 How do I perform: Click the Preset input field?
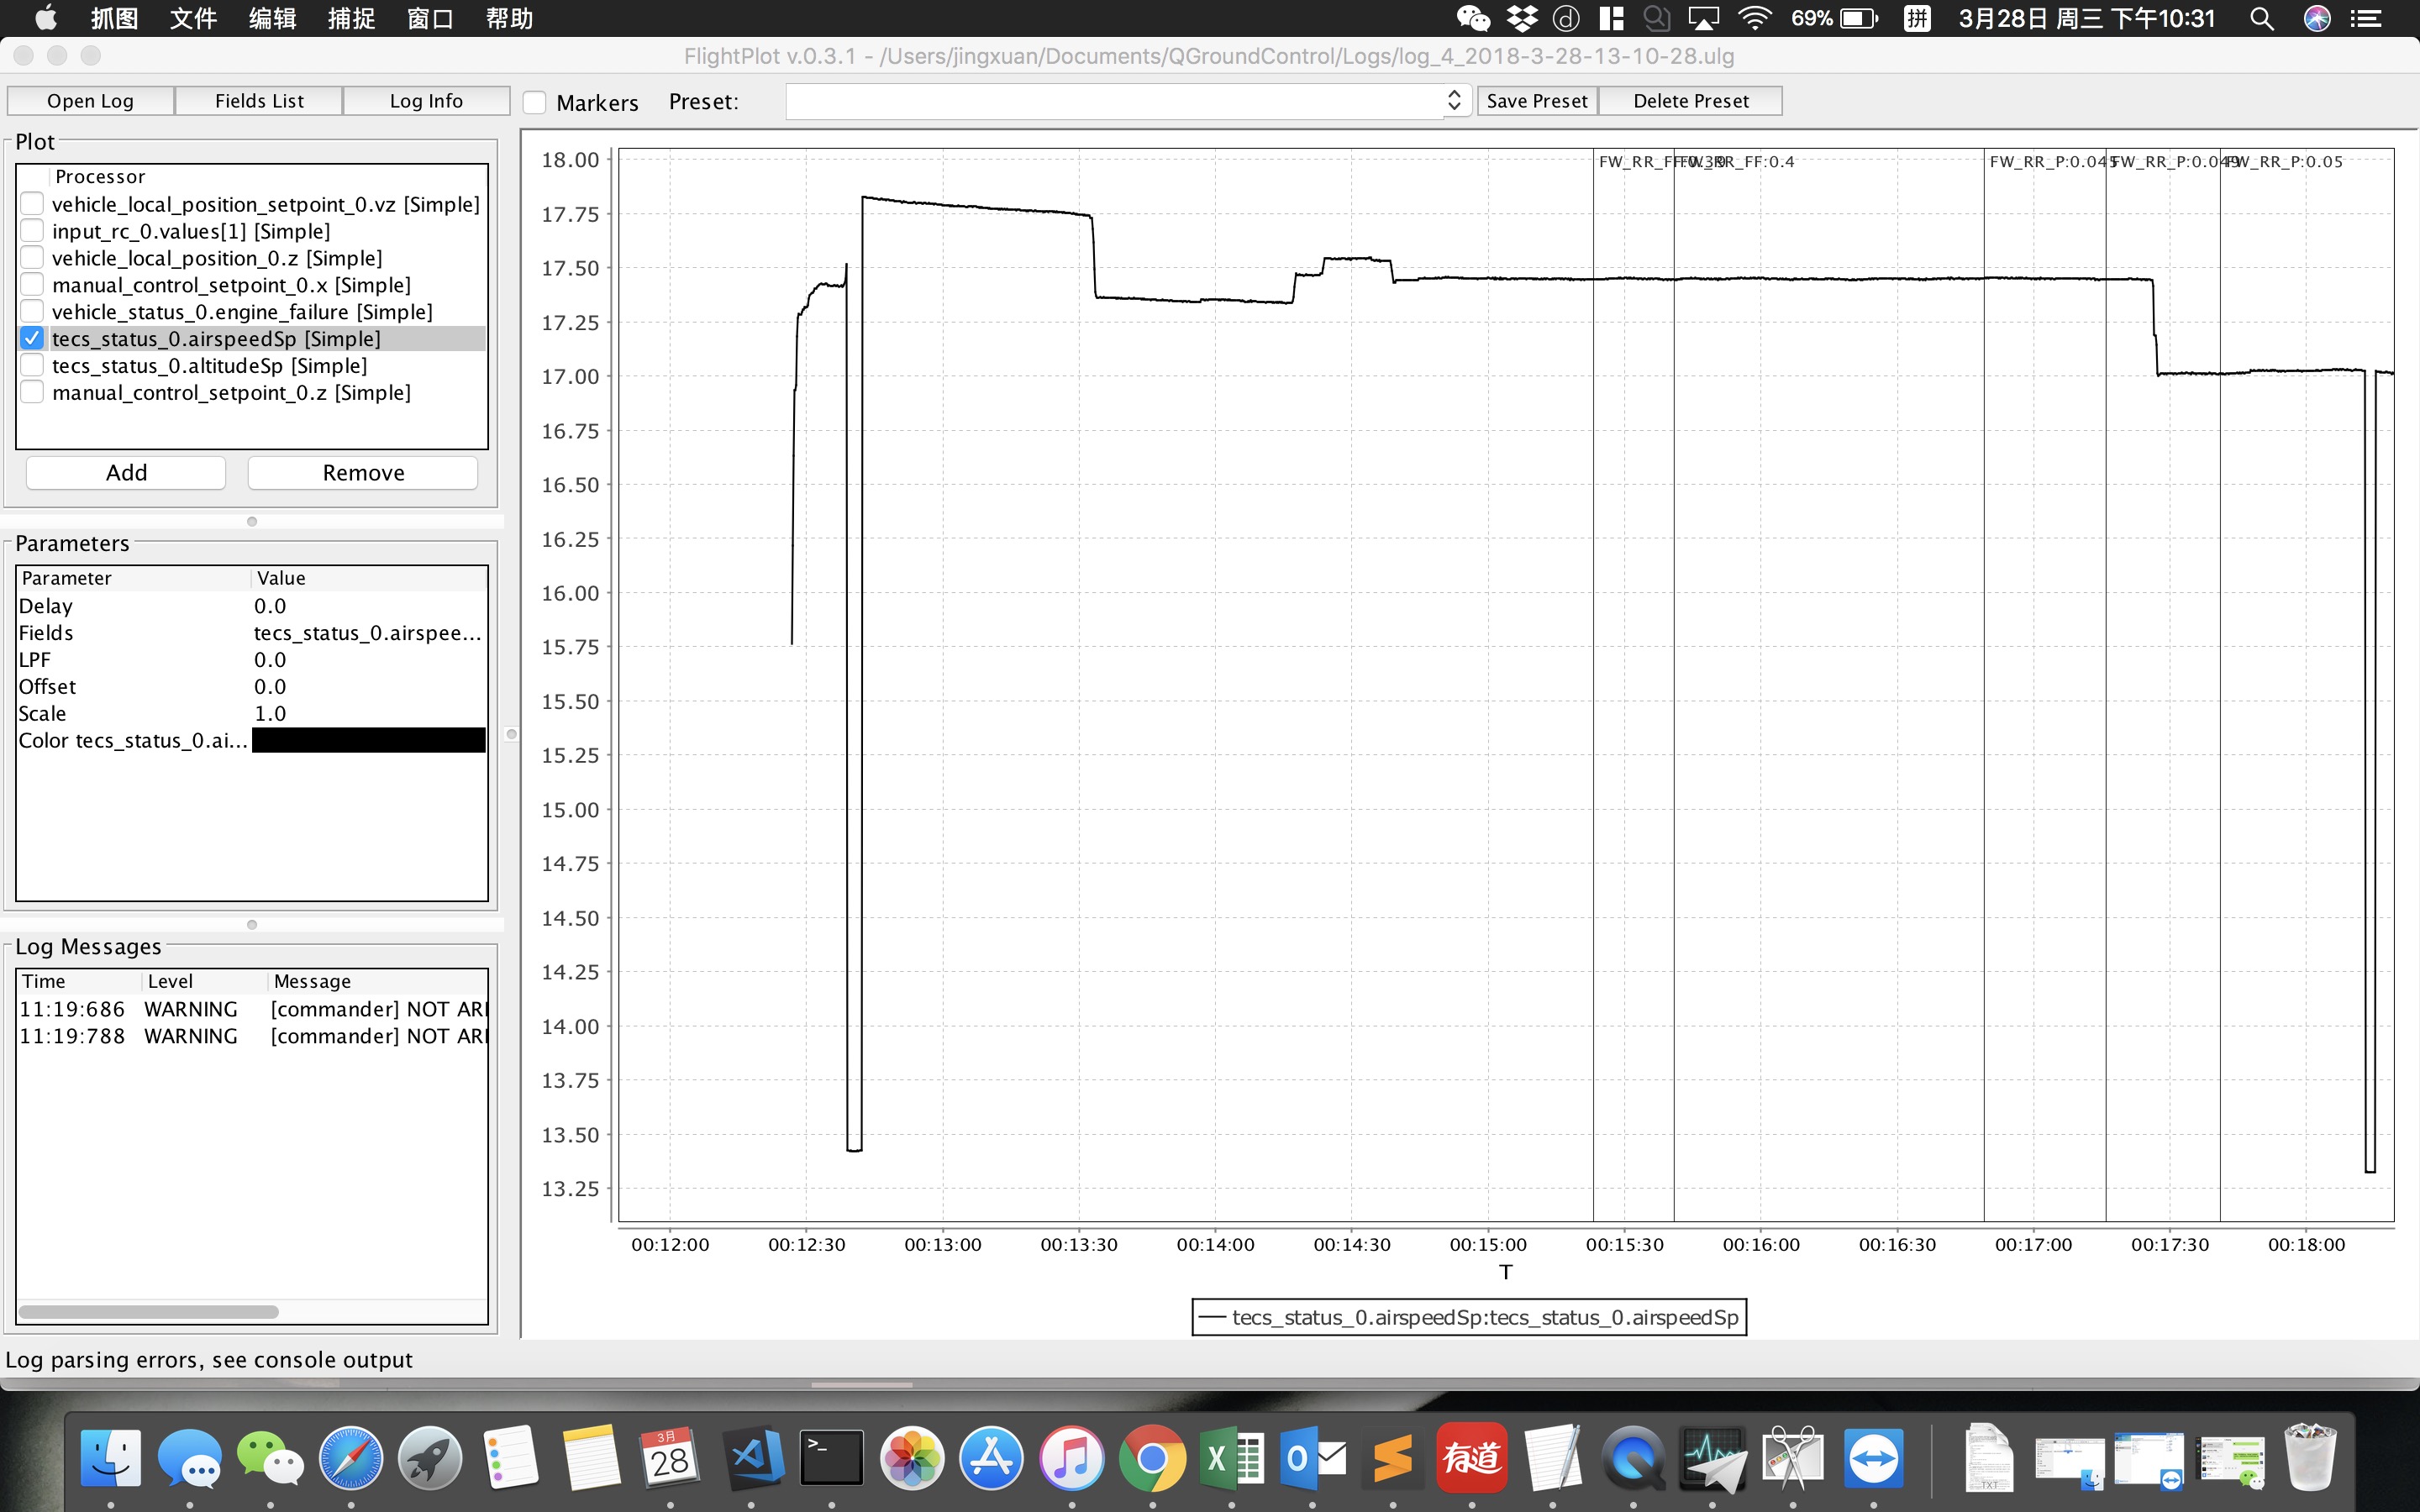tap(1115, 101)
